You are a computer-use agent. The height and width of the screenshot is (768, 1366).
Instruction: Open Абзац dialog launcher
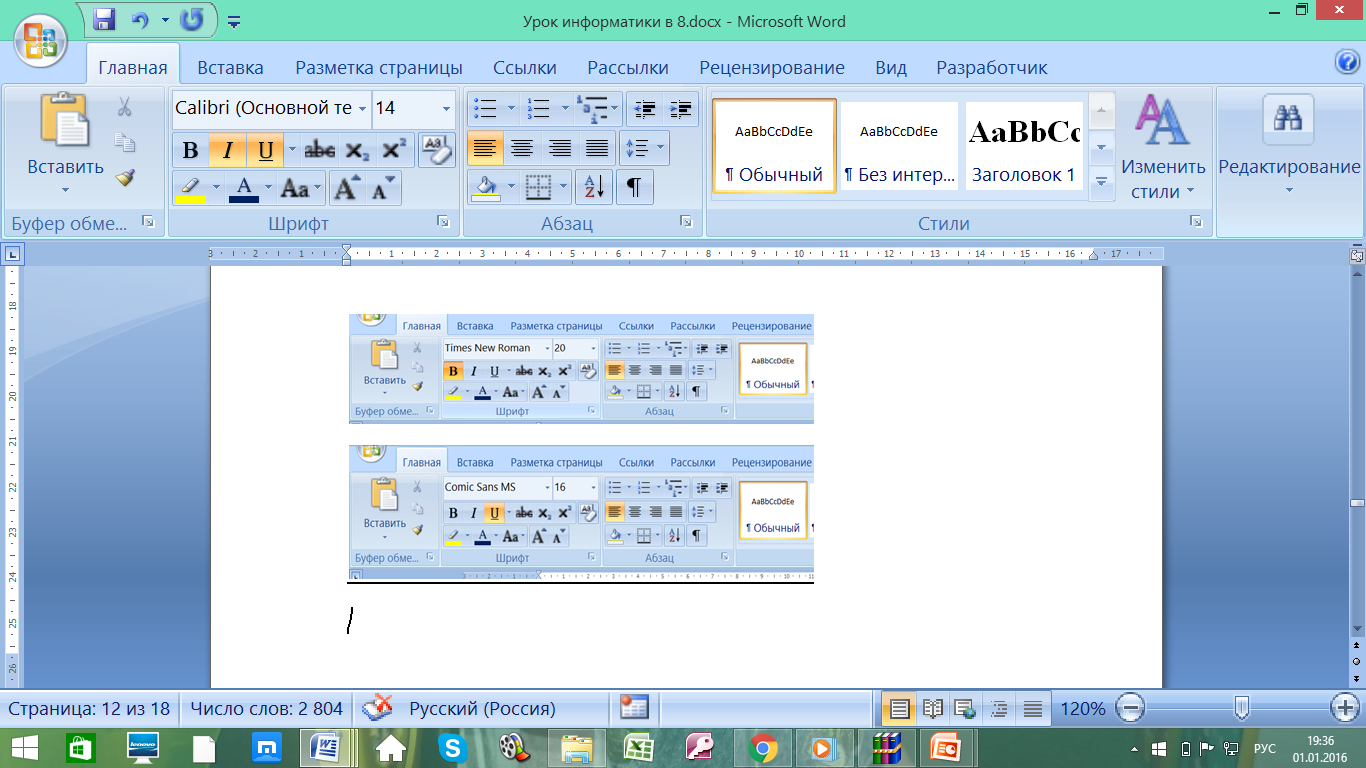pyautogui.click(x=686, y=222)
